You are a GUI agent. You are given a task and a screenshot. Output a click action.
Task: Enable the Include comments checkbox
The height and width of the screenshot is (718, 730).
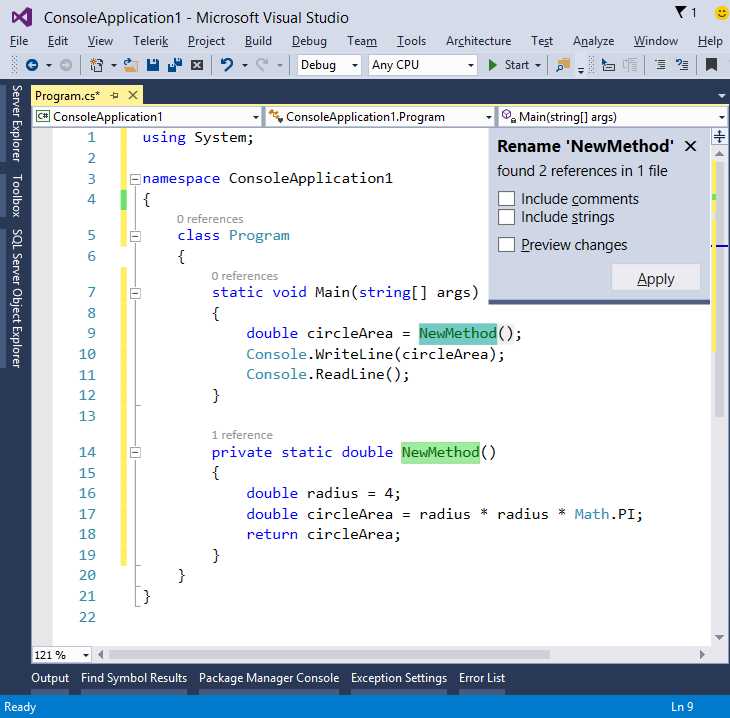click(506, 198)
